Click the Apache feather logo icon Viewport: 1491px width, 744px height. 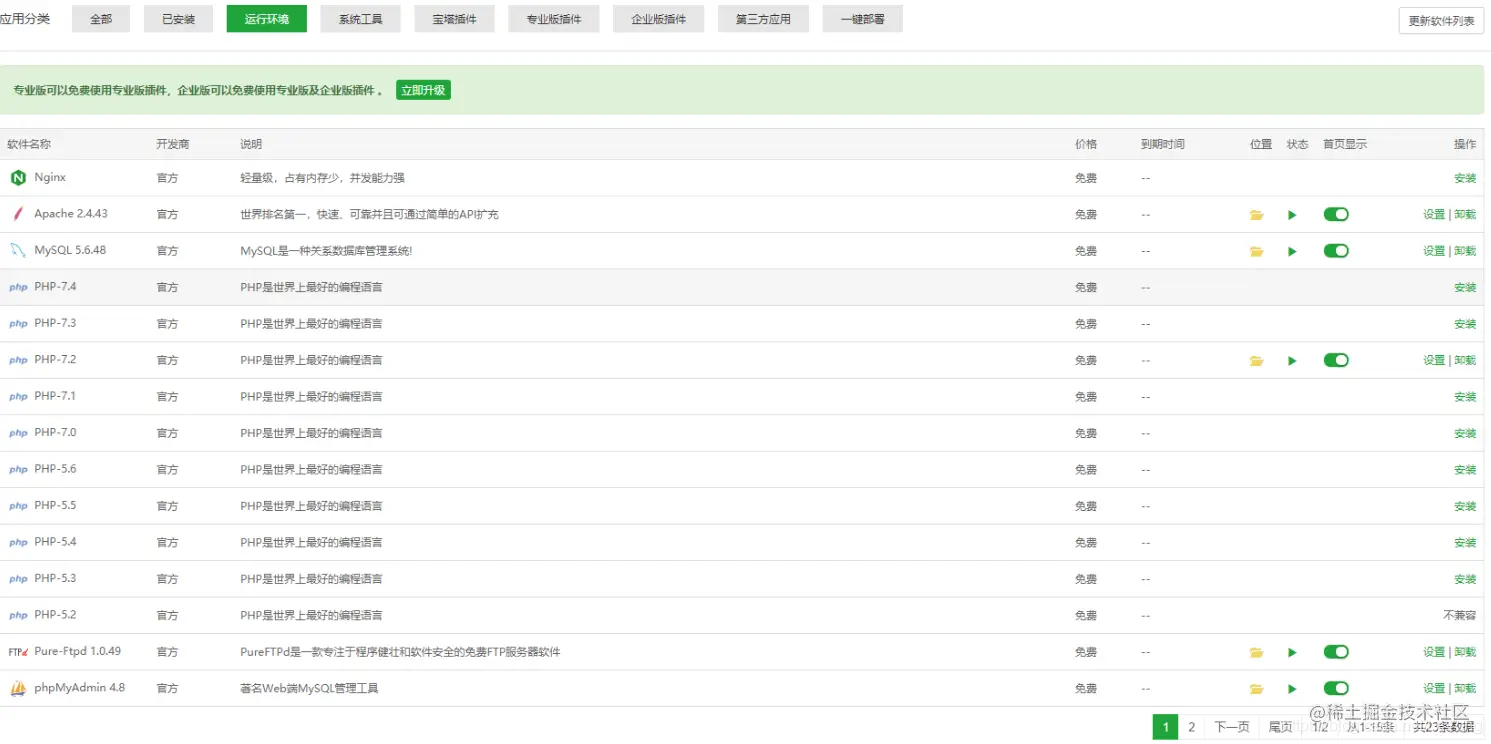[x=18, y=214]
